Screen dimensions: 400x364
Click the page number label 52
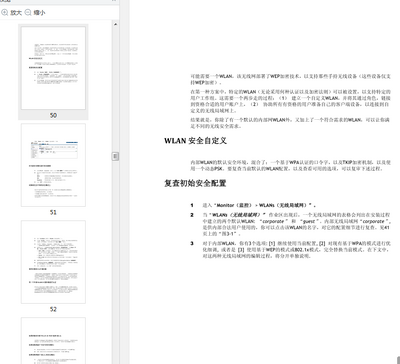point(53,309)
